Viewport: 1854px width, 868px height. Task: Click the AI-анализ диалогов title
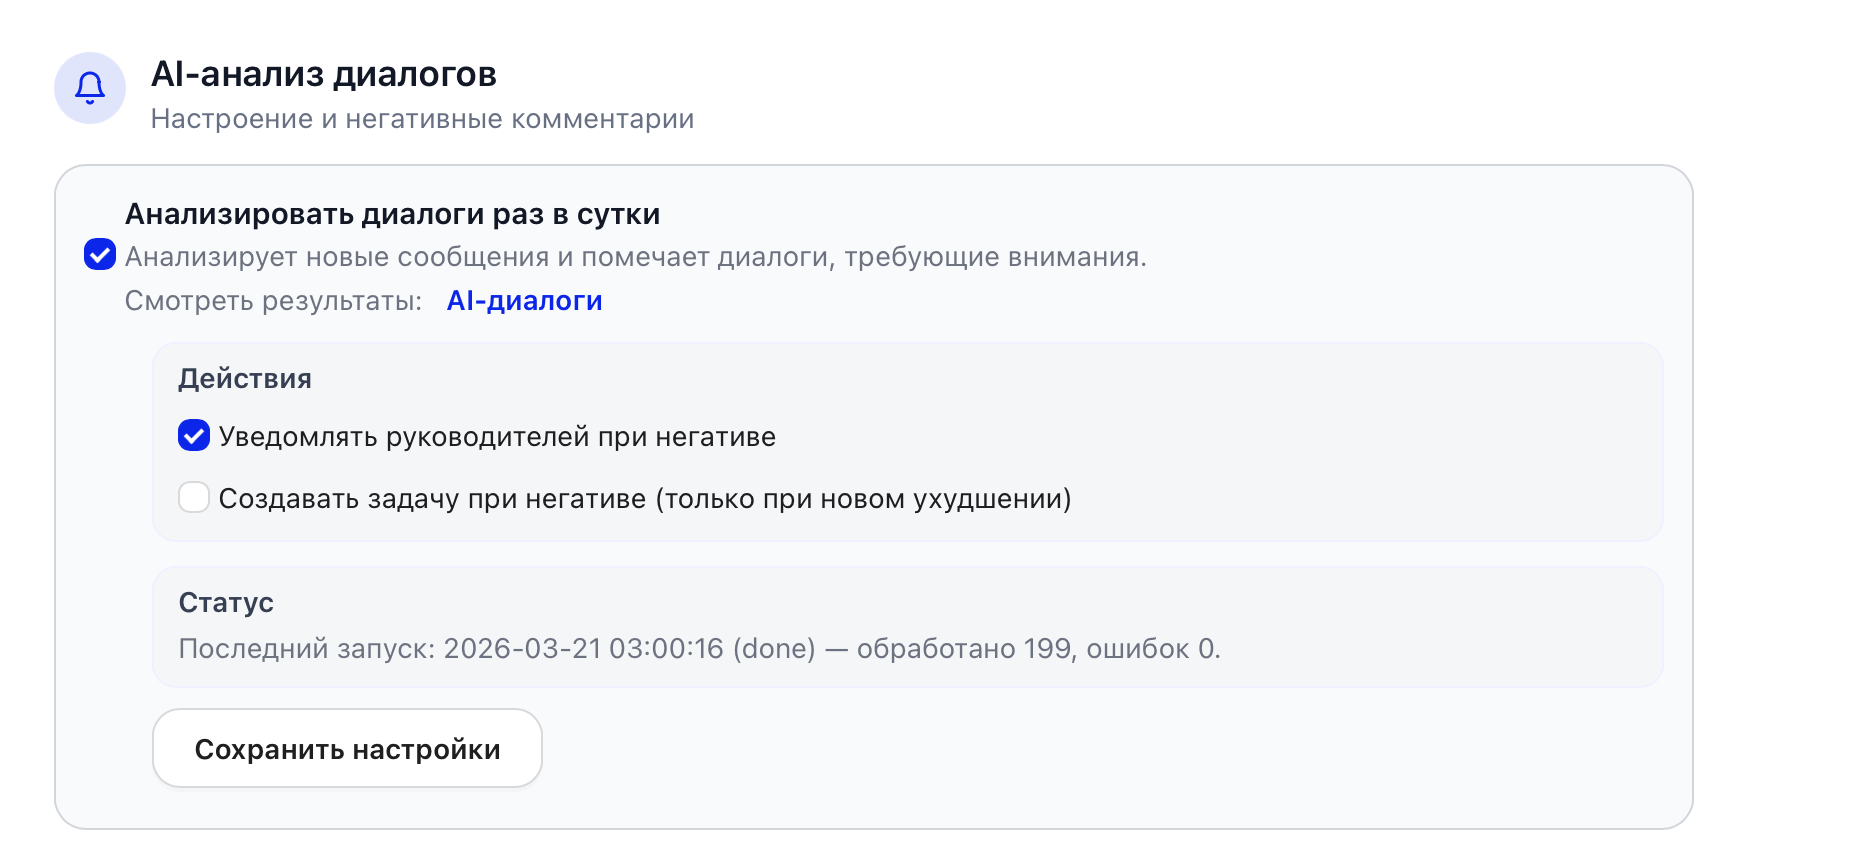coord(323,74)
